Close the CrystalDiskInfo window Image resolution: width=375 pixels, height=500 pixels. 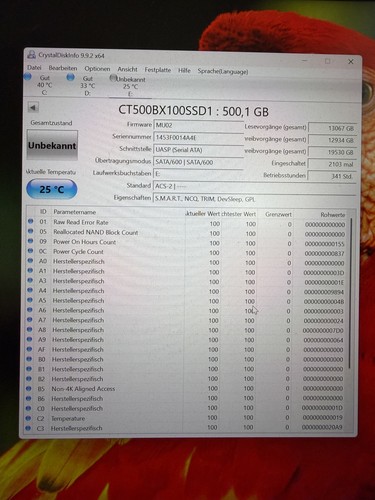(x=351, y=62)
